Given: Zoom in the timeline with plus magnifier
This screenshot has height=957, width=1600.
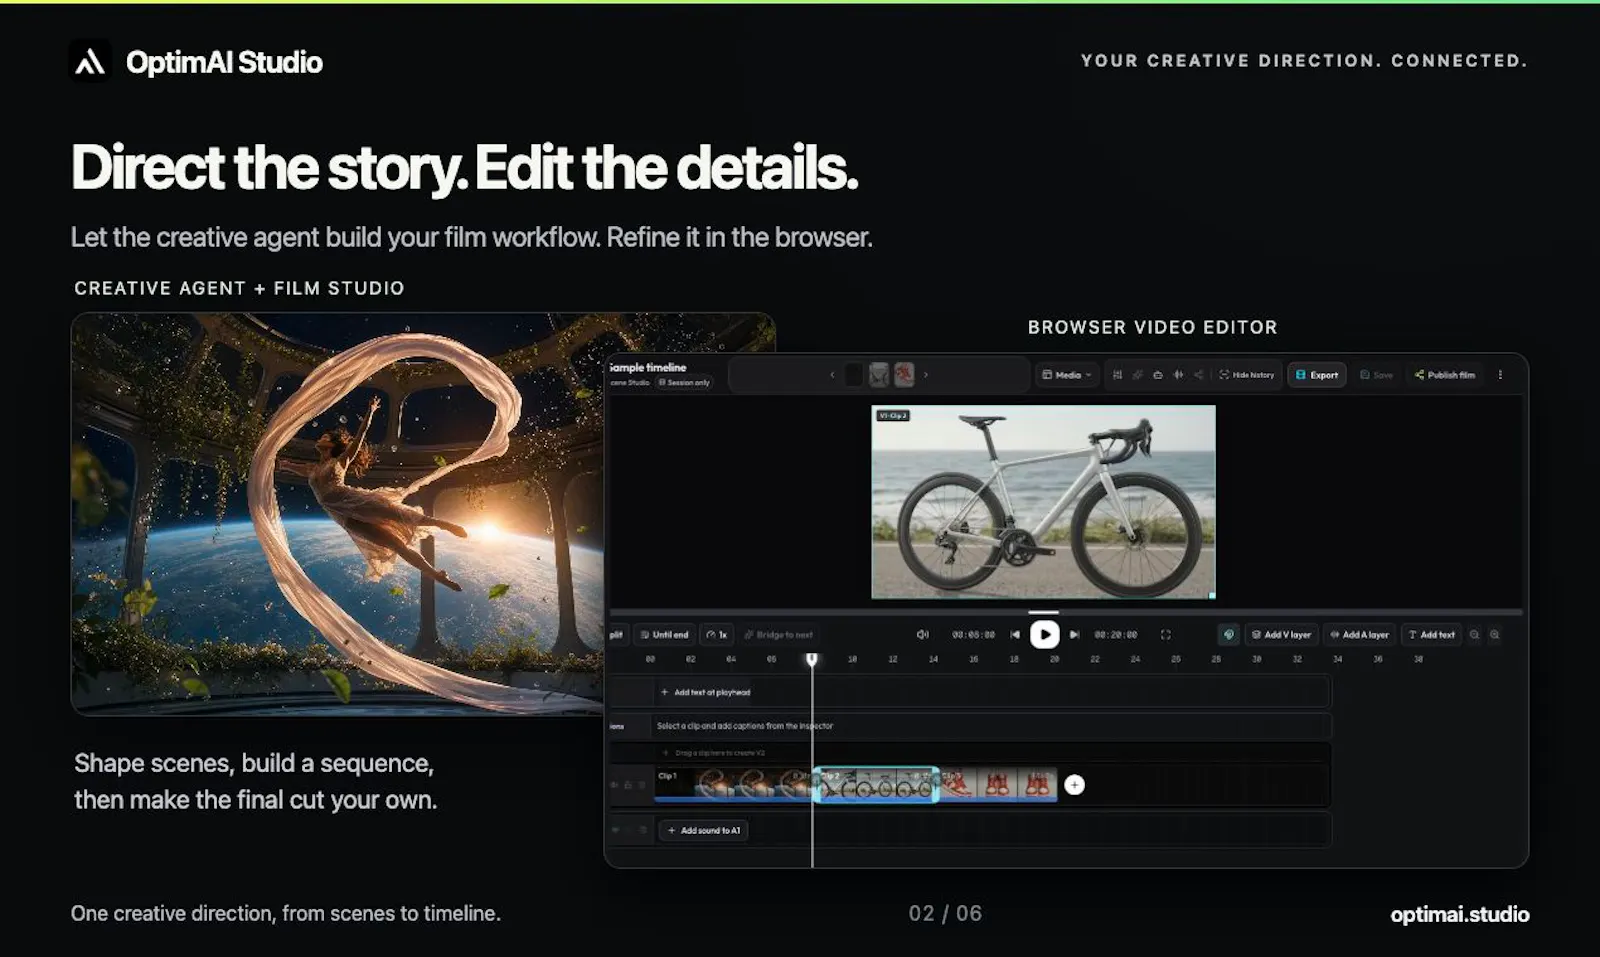Looking at the screenshot, I should pyautogui.click(x=1495, y=634).
